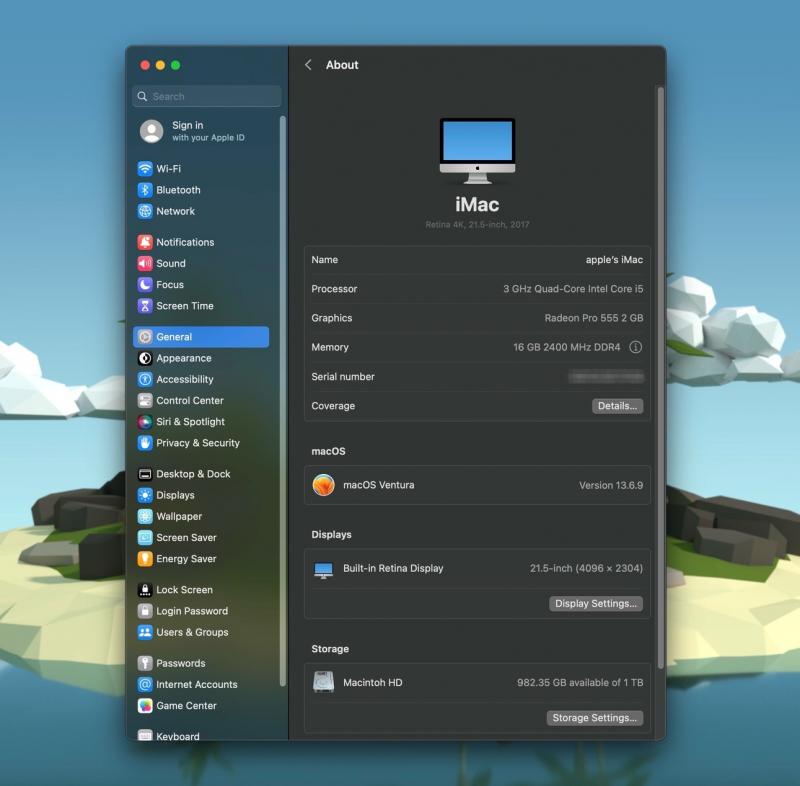Select the Sound speaker icon
Viewport: 800px width, 786px height.
[x=145, y=263]
